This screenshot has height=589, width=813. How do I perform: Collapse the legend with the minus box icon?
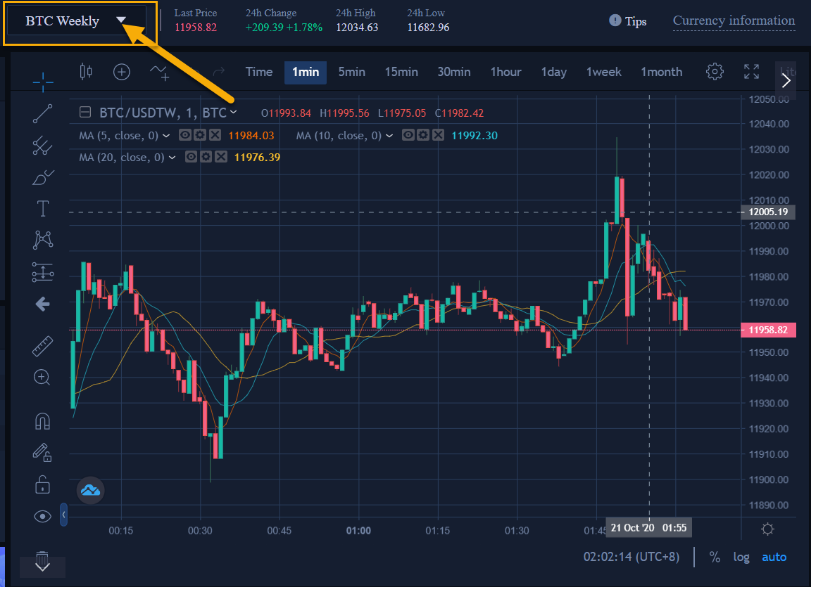click(x=85, y=112)
